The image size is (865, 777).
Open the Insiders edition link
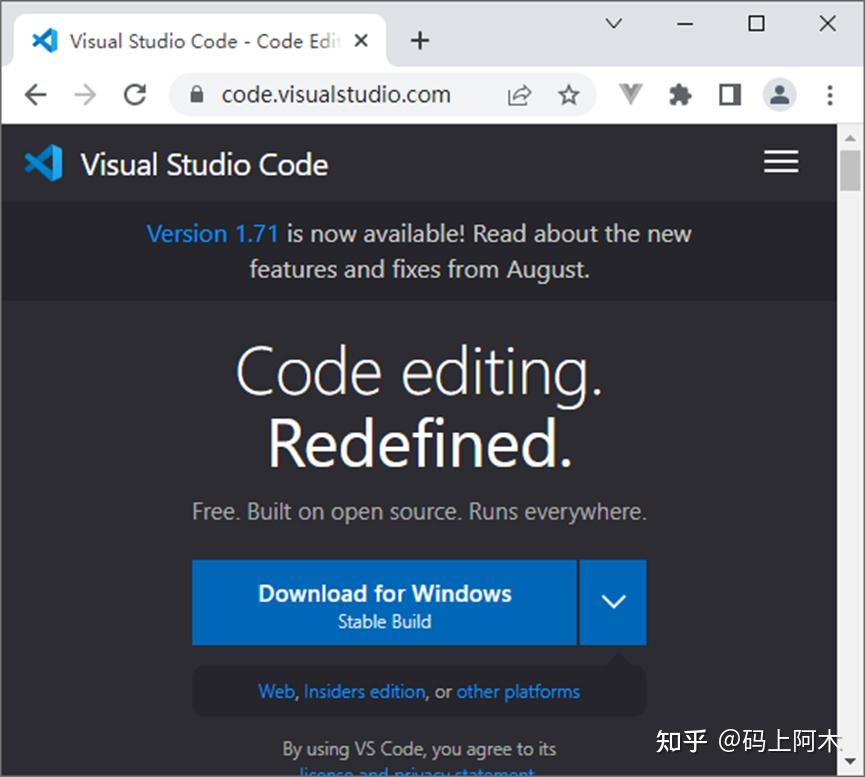pyautogui.click(x=365, y=691)
